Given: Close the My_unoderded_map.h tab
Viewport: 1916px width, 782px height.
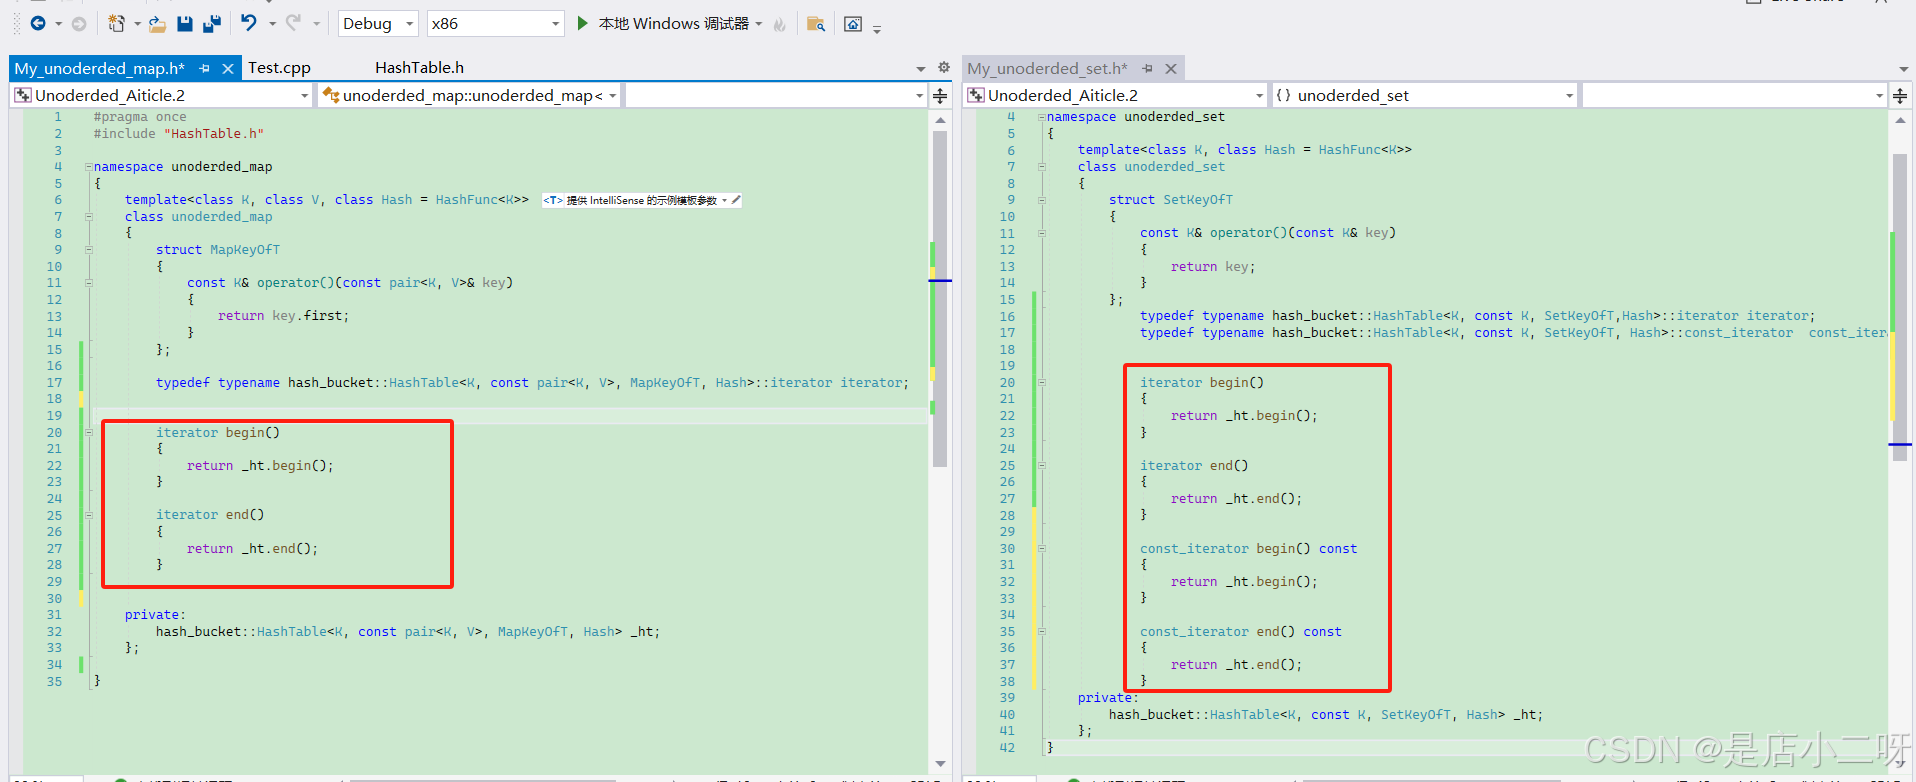Looking at the screenshot, I should [x=228, y=68].
